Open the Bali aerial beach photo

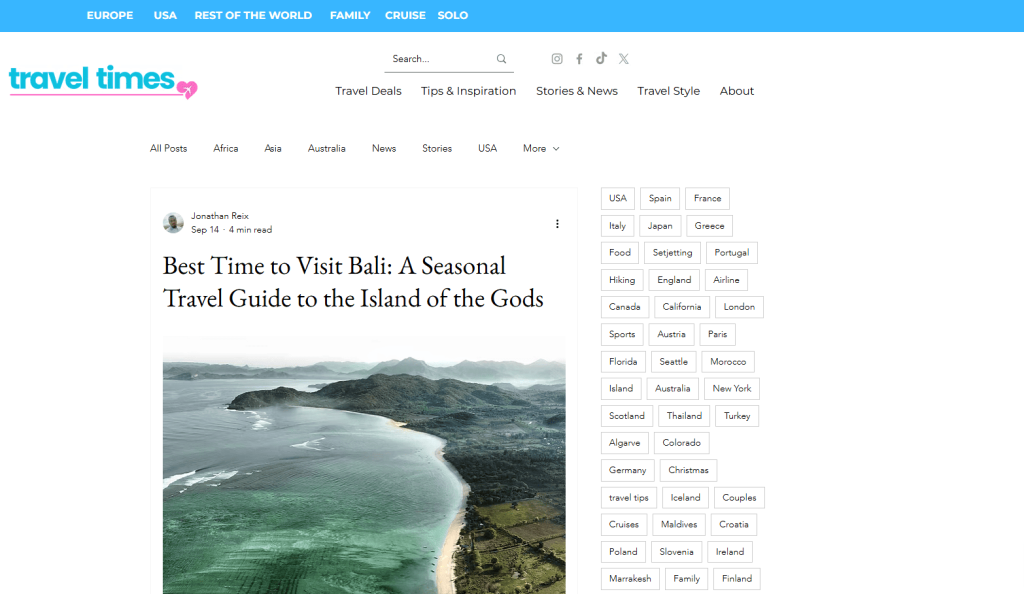coord(364,465)
